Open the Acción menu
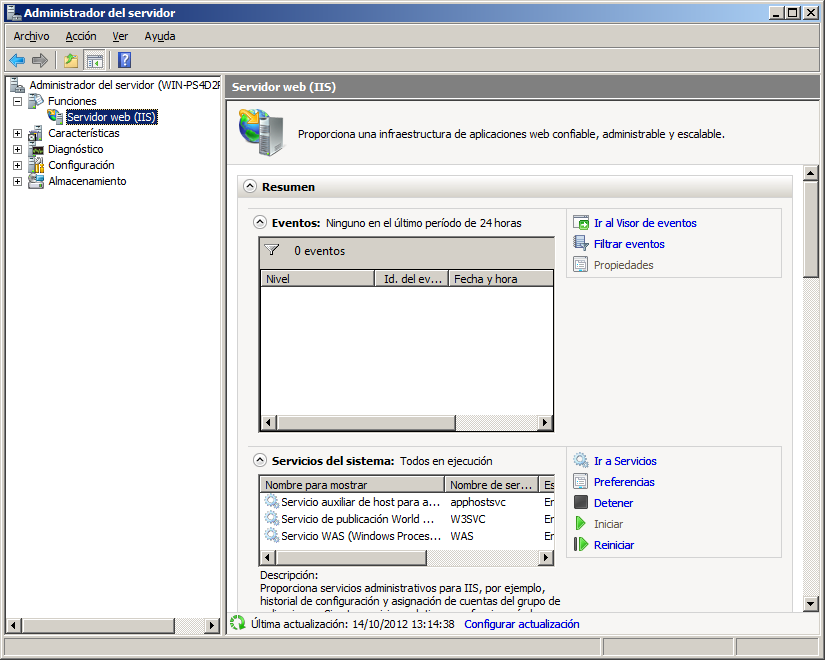 click(80, 36)
